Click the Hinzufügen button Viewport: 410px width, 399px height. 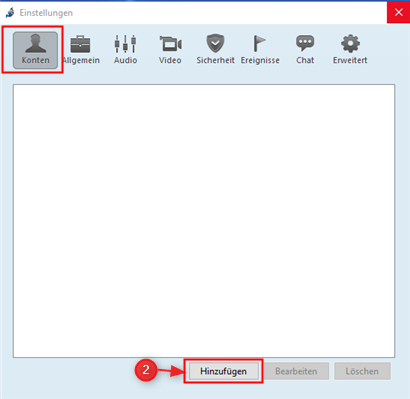[223, 371]
